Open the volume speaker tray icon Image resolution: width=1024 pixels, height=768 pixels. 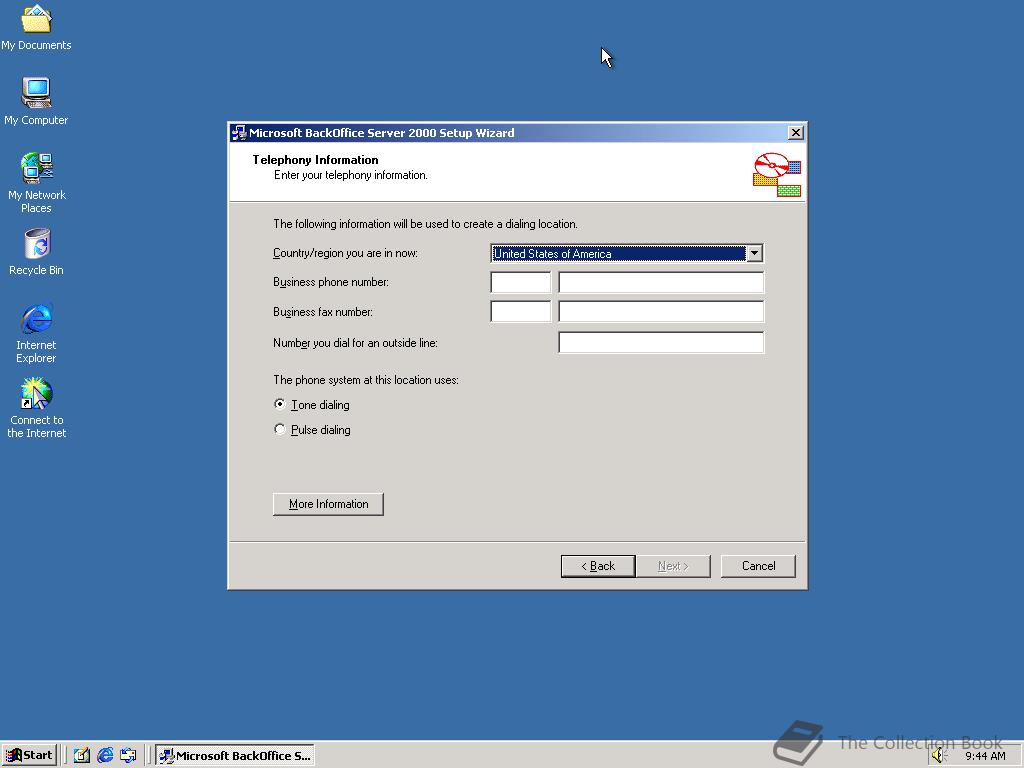939,756
